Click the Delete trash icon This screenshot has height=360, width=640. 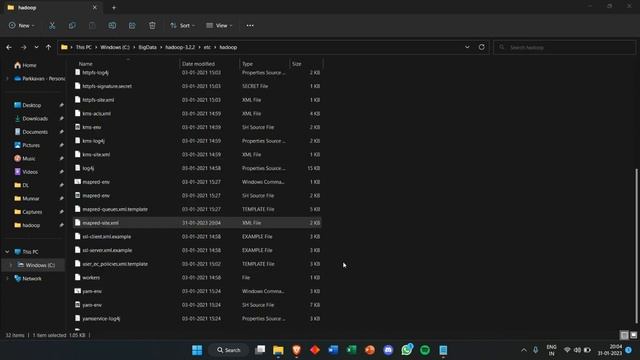pyautogui.click(x=152, y=25)
